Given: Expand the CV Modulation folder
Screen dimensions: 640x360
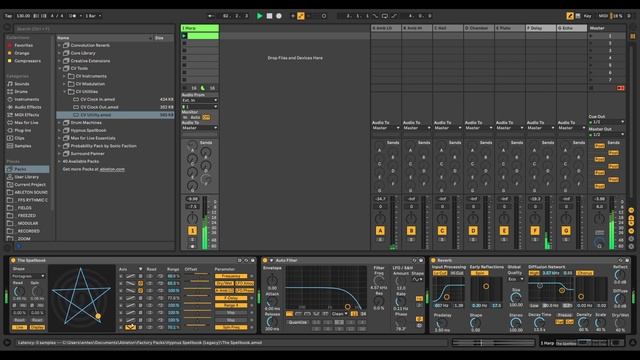Looking at the screenshot, I should pyautogui.click(x=64, y=84).
